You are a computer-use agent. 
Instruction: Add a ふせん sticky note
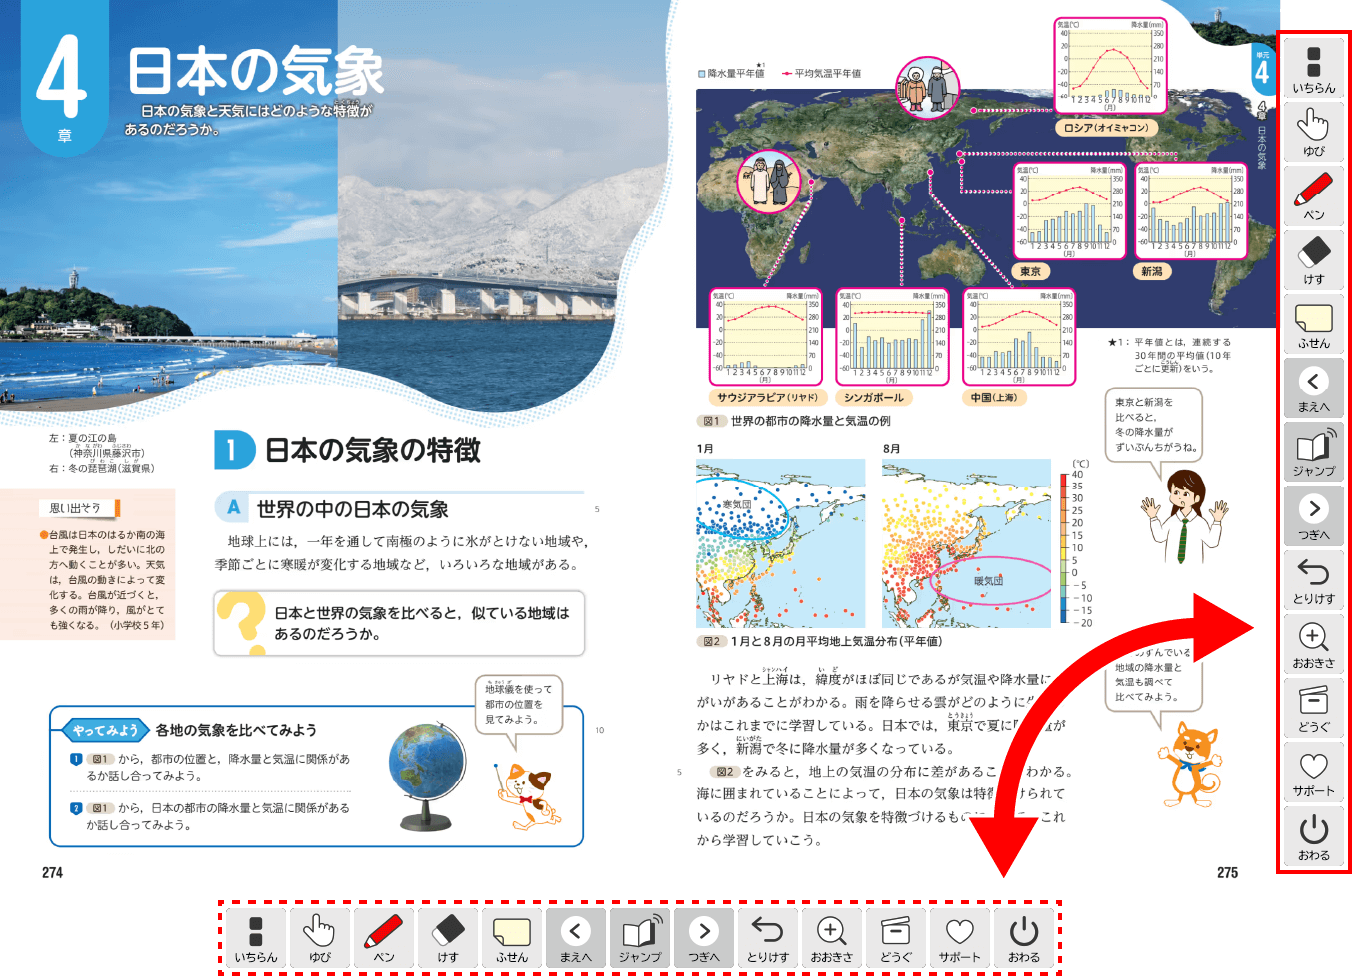[x=1313, y=322]
